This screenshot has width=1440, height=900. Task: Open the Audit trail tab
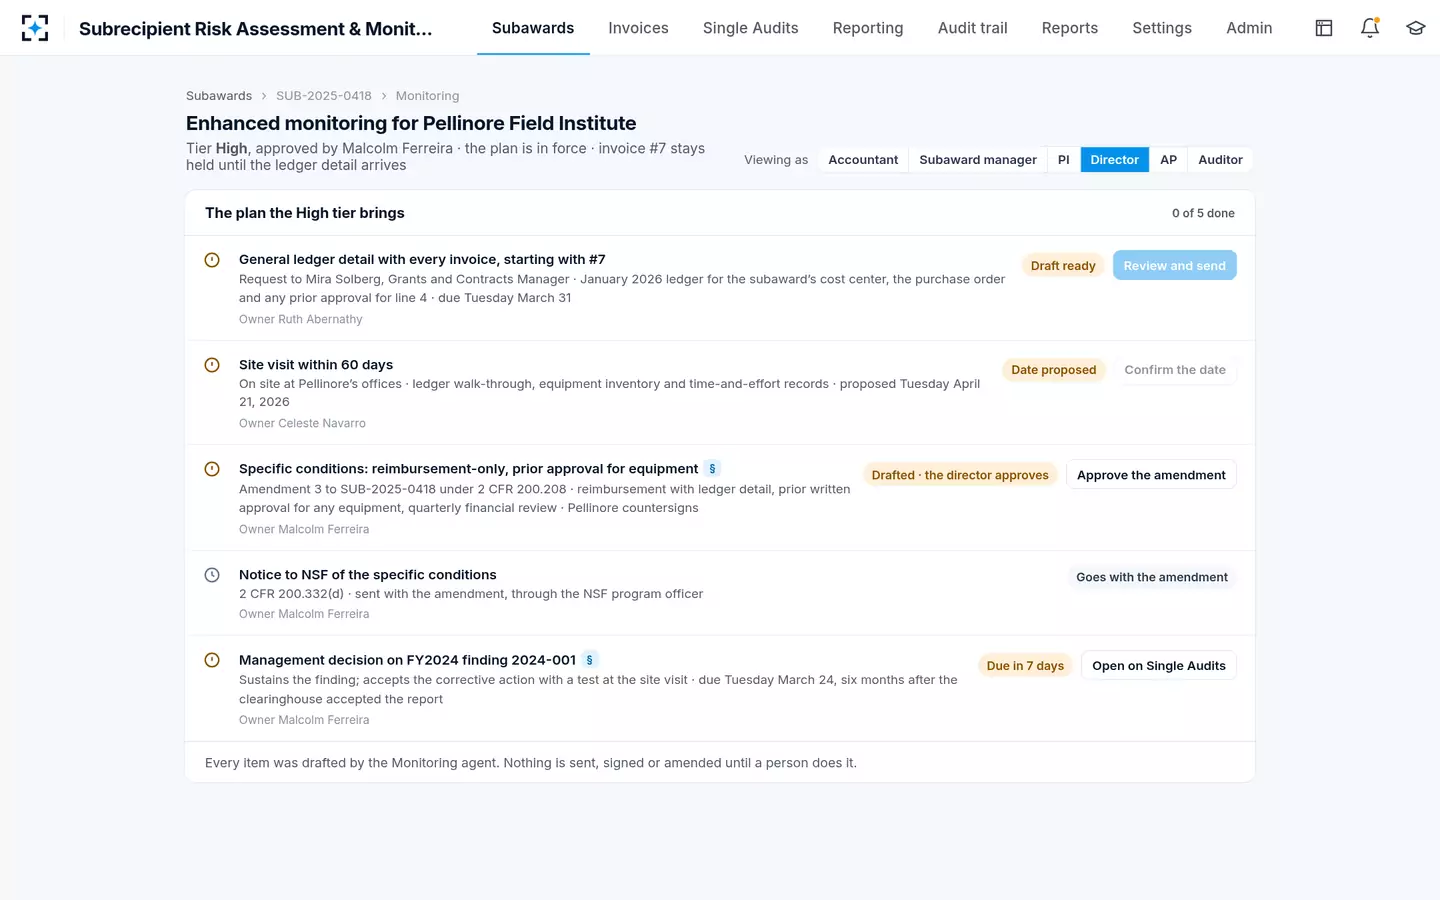[x=973, y=28]
